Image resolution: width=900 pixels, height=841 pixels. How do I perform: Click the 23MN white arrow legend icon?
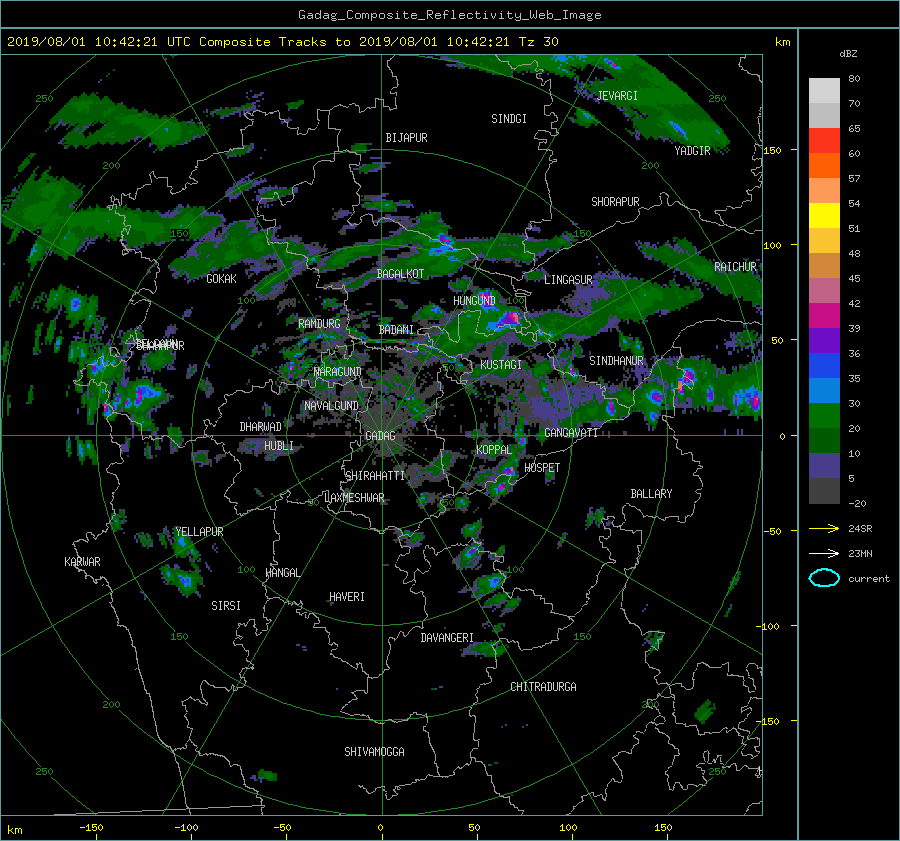tap(824, 553)
